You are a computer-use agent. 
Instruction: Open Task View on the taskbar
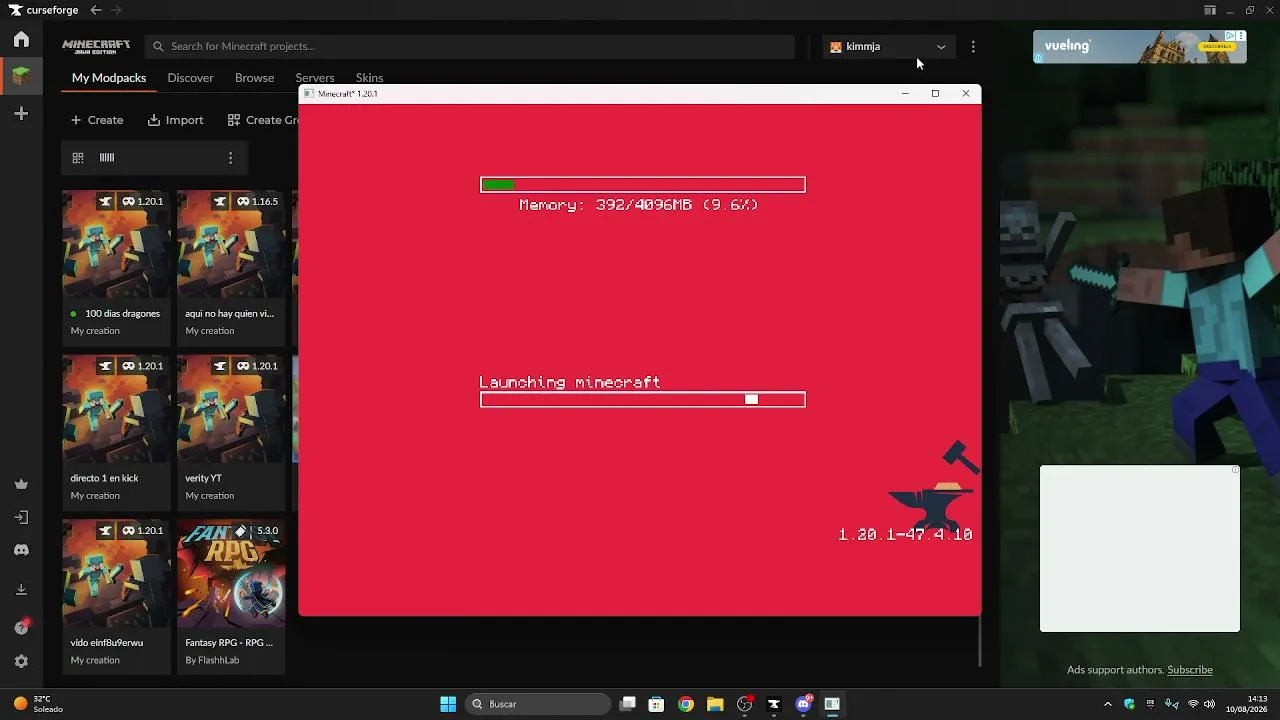[628, 704]
